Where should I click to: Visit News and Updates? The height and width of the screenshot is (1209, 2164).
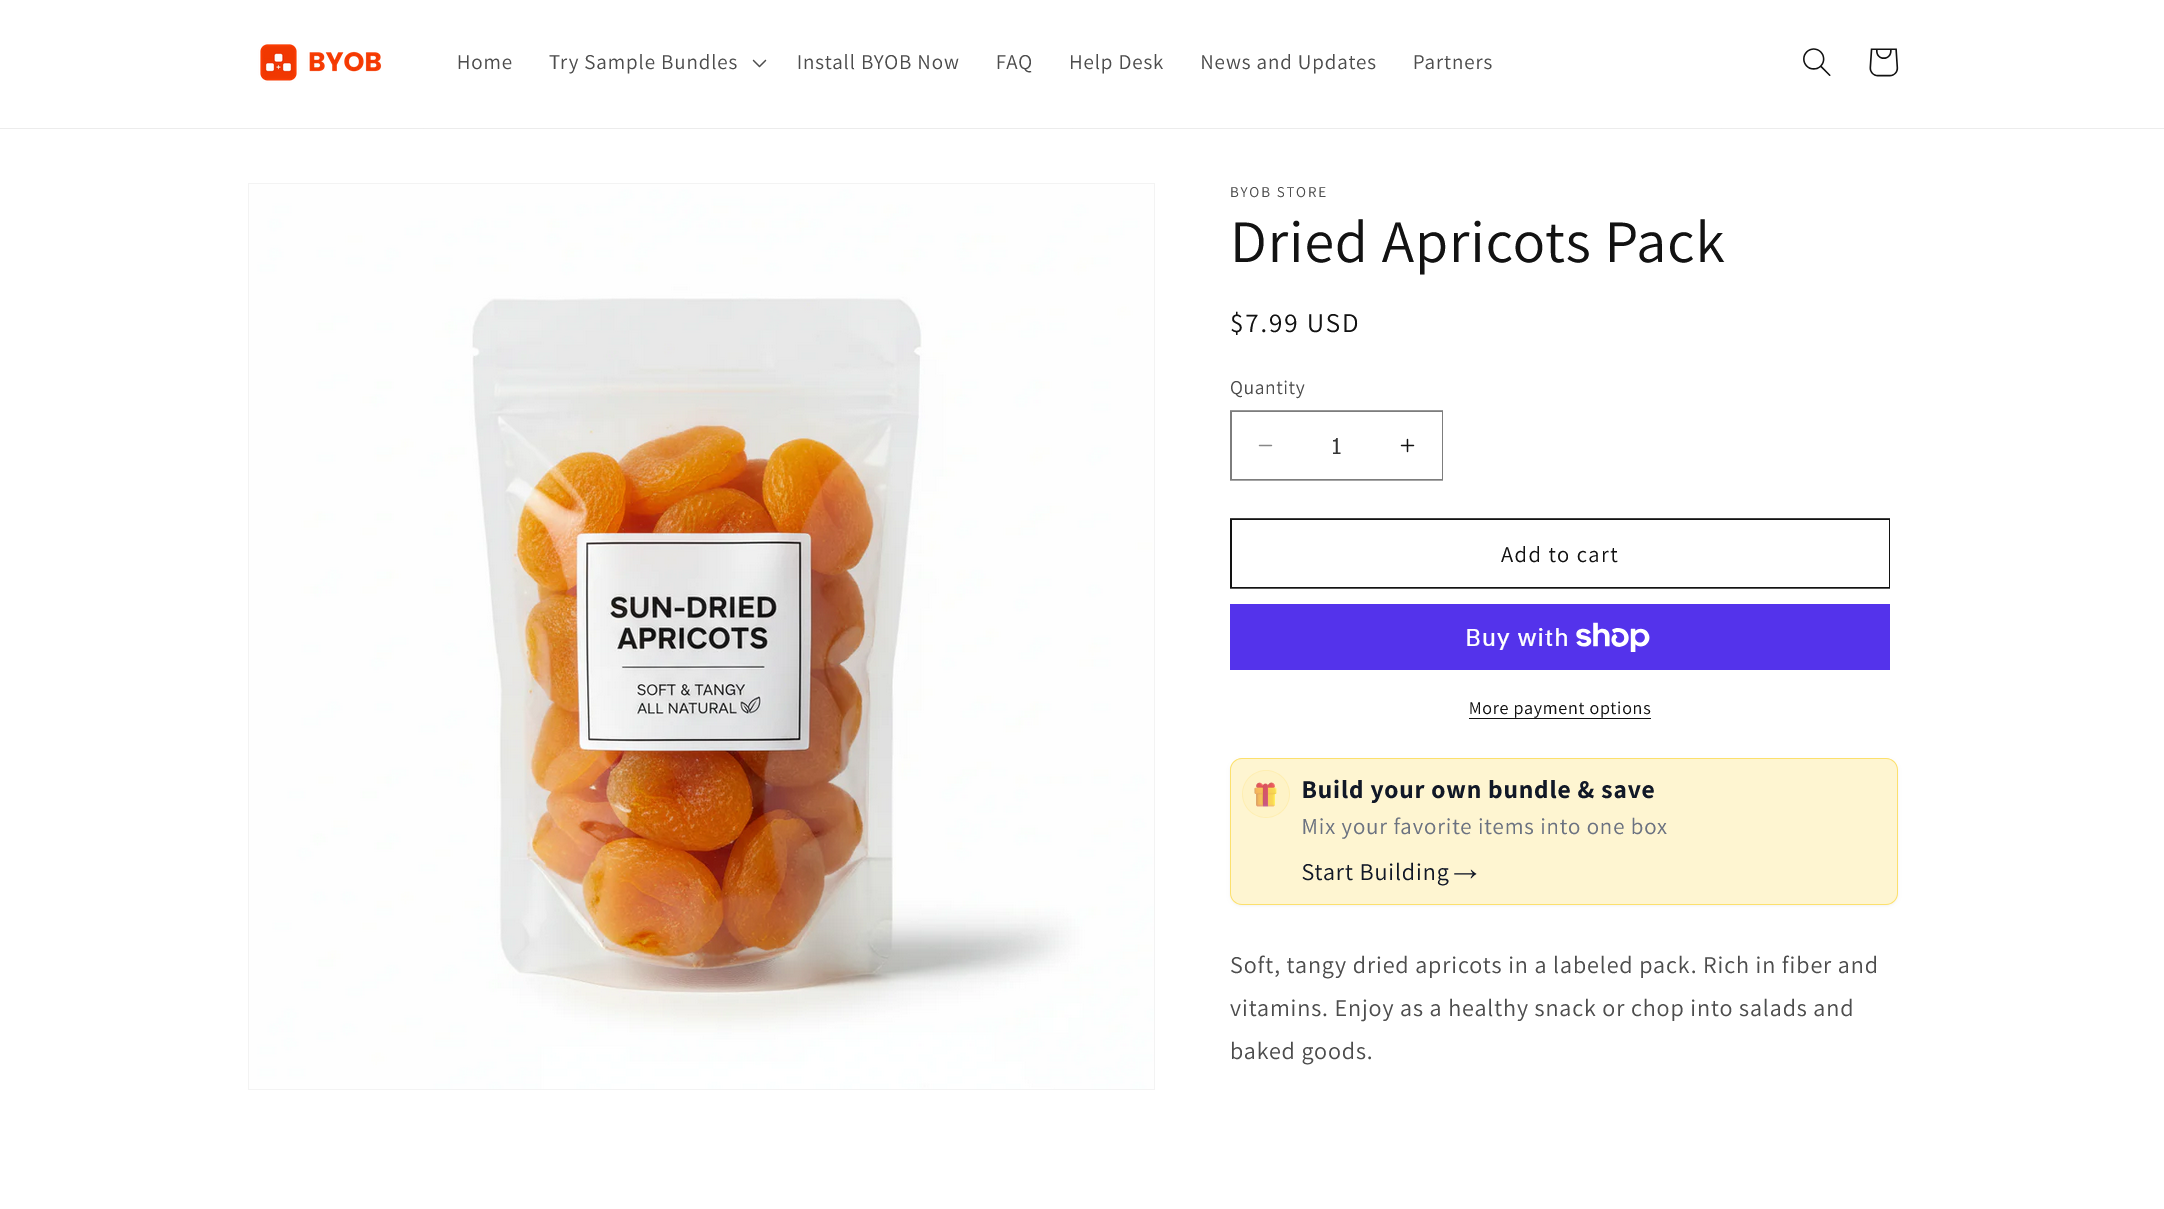(x=1288, y=62)
